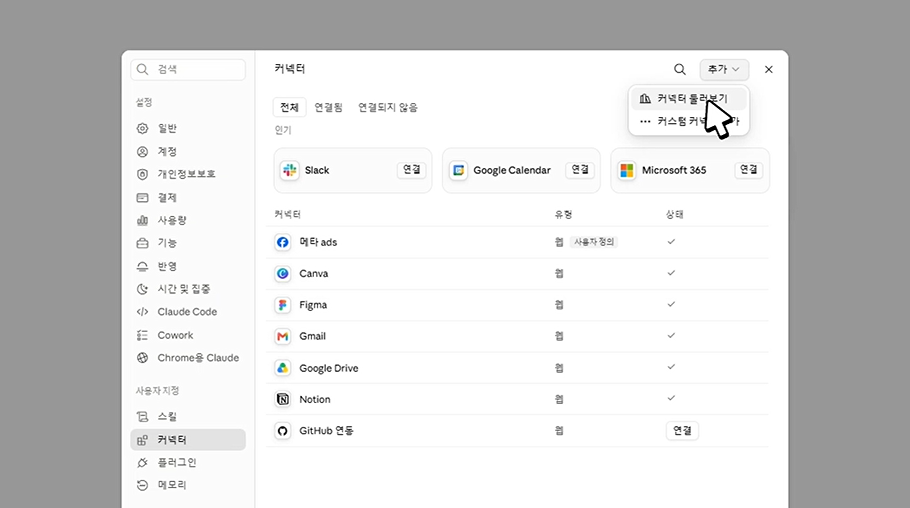Open 계정 settings in the sidebar

pos(188,152)
